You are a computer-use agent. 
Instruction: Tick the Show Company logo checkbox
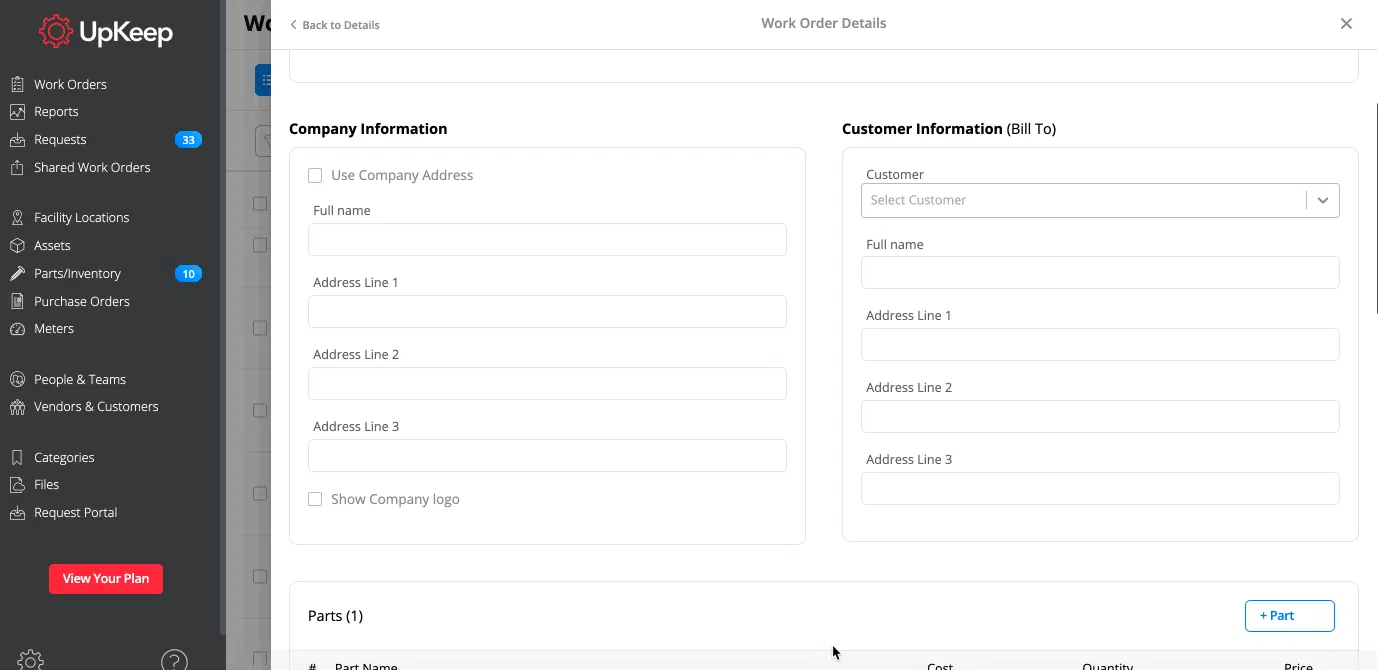[x=315, y=499]
